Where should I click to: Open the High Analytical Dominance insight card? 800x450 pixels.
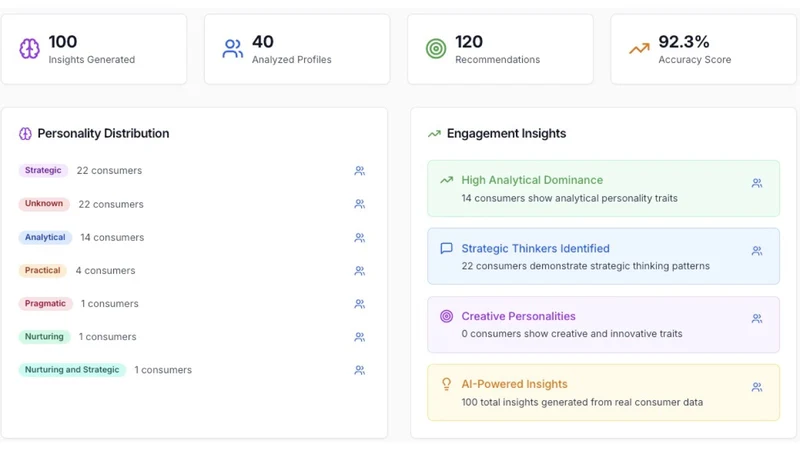[604, 188]
